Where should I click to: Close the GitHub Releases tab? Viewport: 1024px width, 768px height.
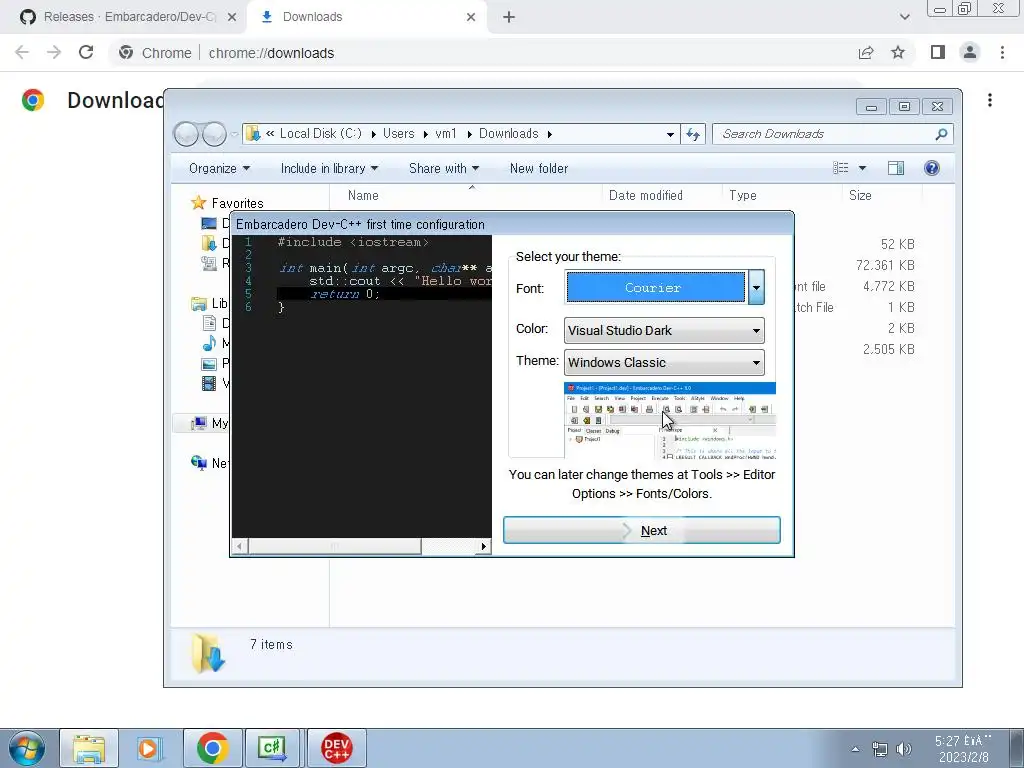232,18
